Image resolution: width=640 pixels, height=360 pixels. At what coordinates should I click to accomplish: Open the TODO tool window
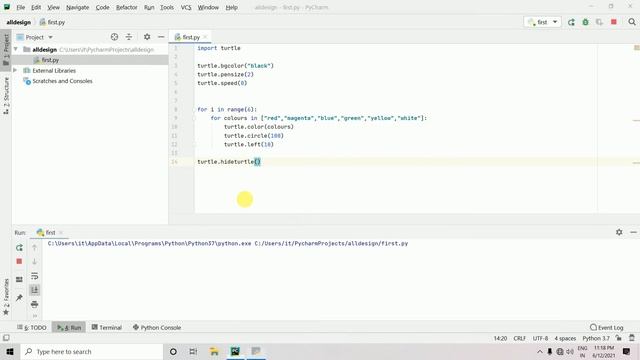point(32,327)
